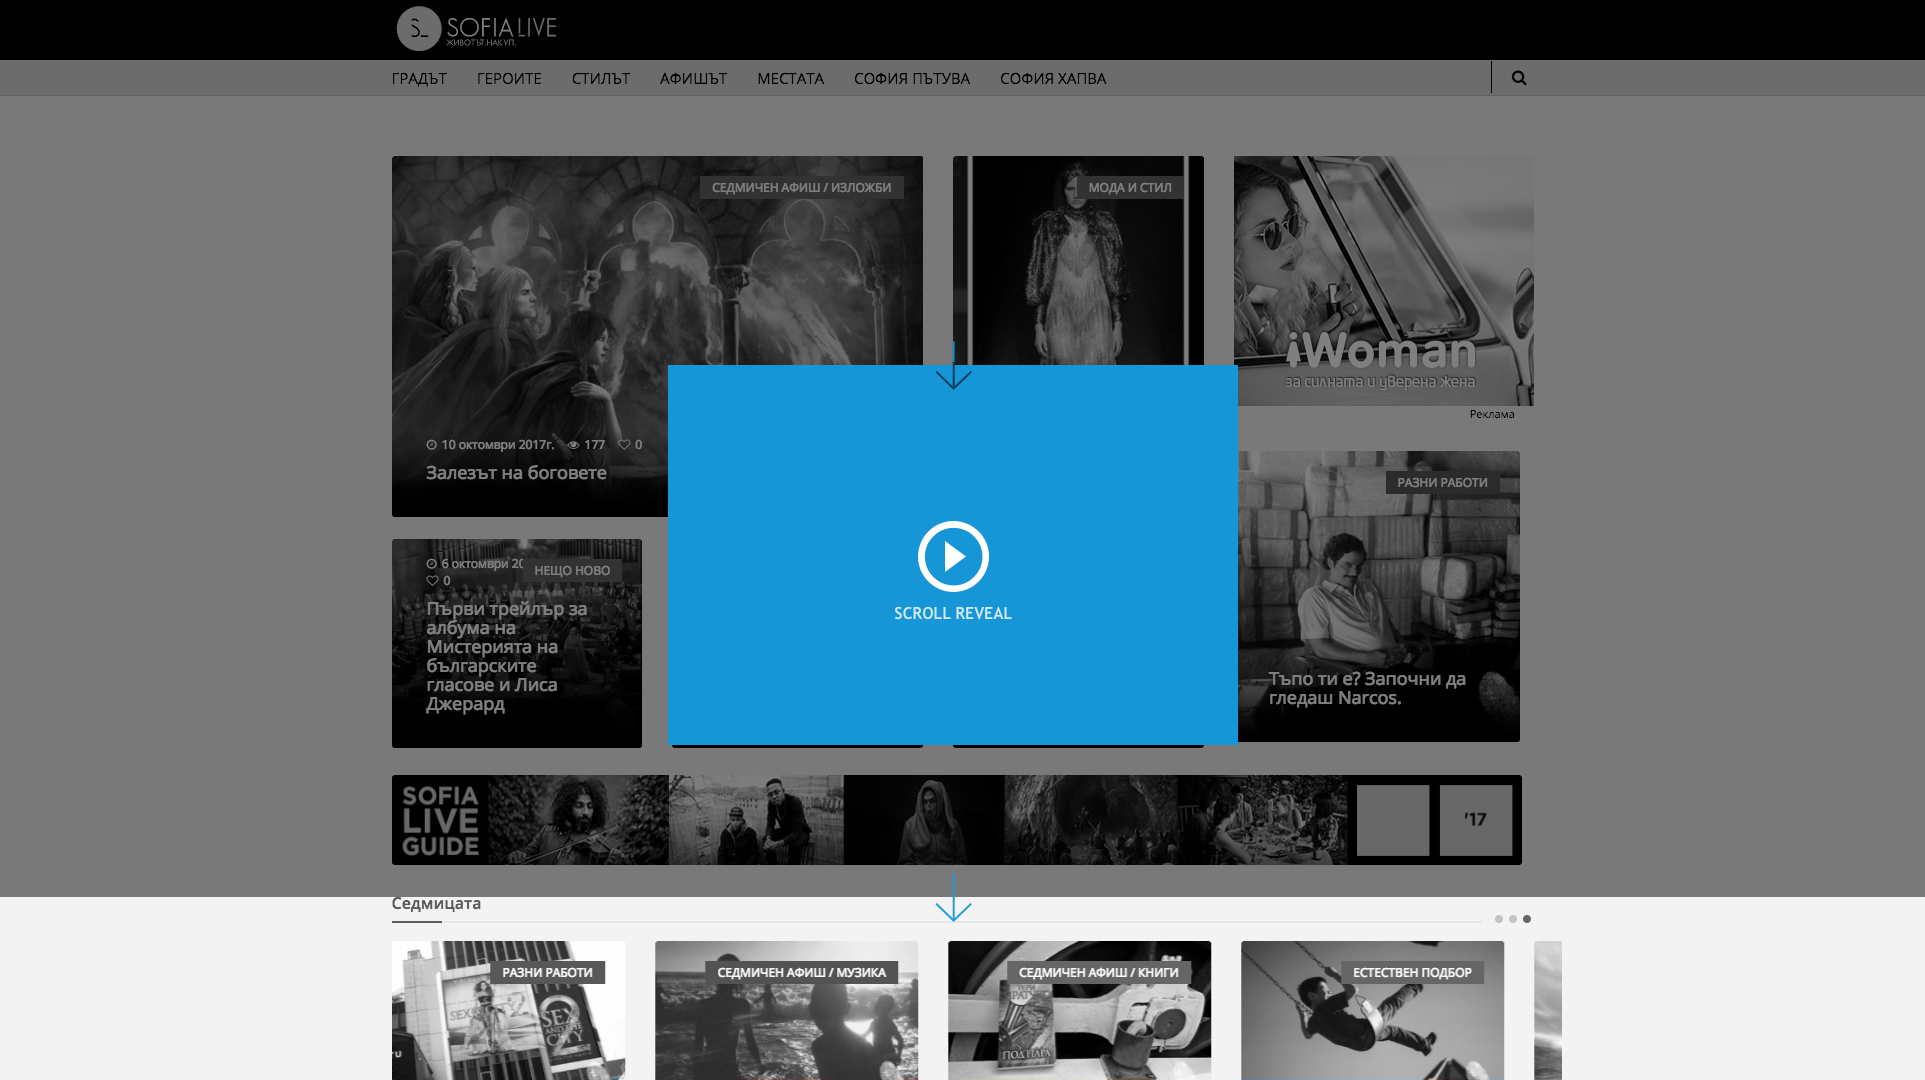Open the search magnifier icon
This screenshot has height=1080, width=1925.
coord(1518,78)
